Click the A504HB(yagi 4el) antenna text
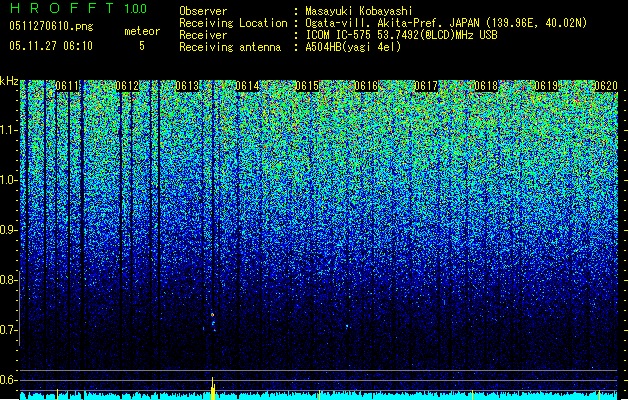629x400 pixels. [x=353, y=47]
